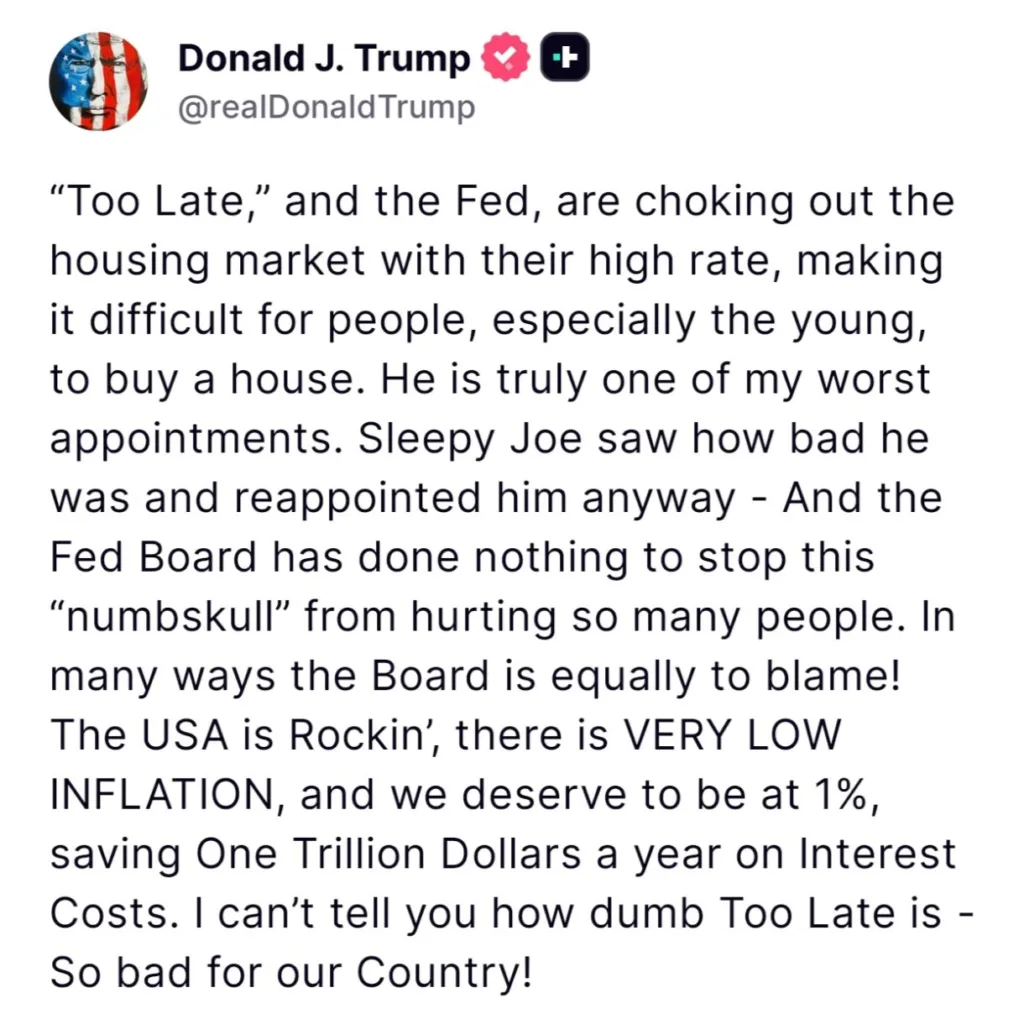Viewport: 1024px width, 1024px height.
Task: Click "VERY LOW" in the post text
Action: coord(733,735)
